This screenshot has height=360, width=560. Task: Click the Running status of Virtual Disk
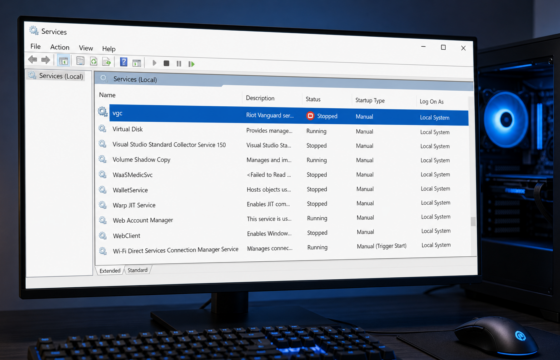pyautogui.click(x=316, y=131)
